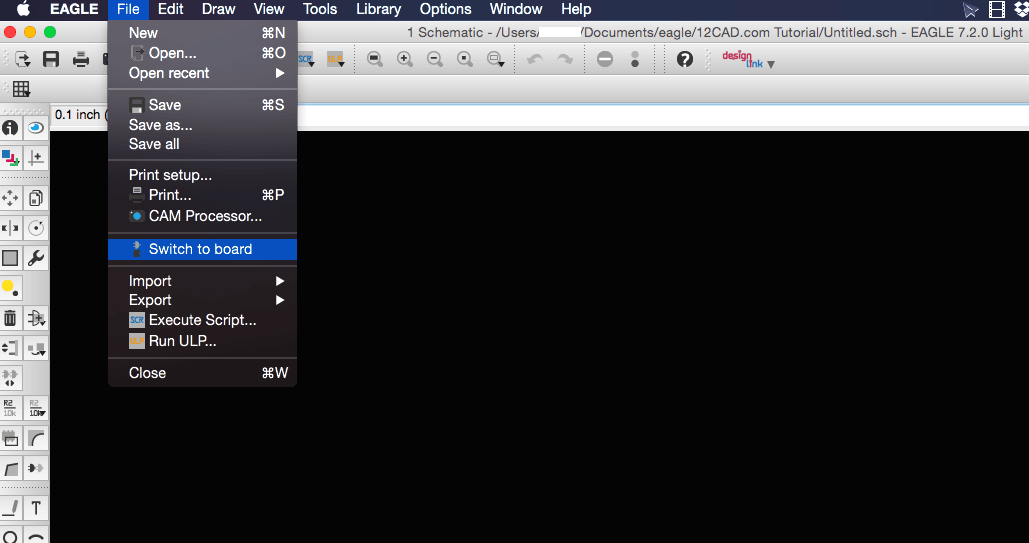The height and width of the screenshot is (543, 1029).
Task: Select the Text tool
Action: [x=36, y=508]
